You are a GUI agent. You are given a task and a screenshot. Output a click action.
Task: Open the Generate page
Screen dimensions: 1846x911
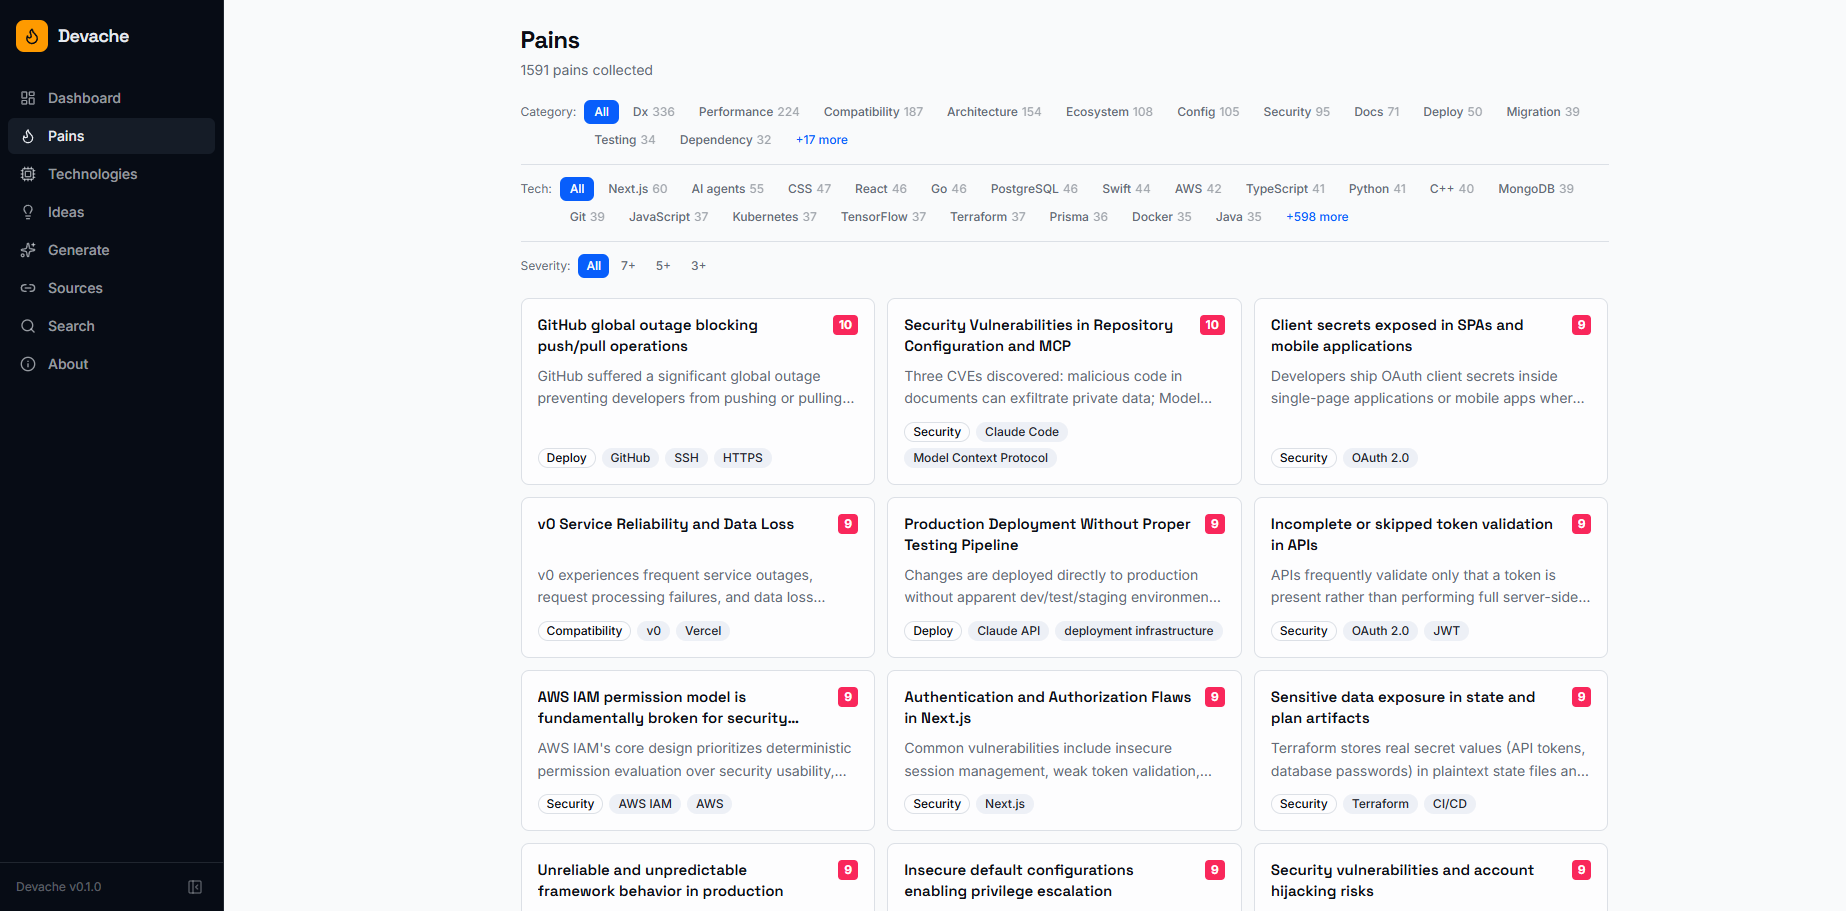click(x=111, y=250)
